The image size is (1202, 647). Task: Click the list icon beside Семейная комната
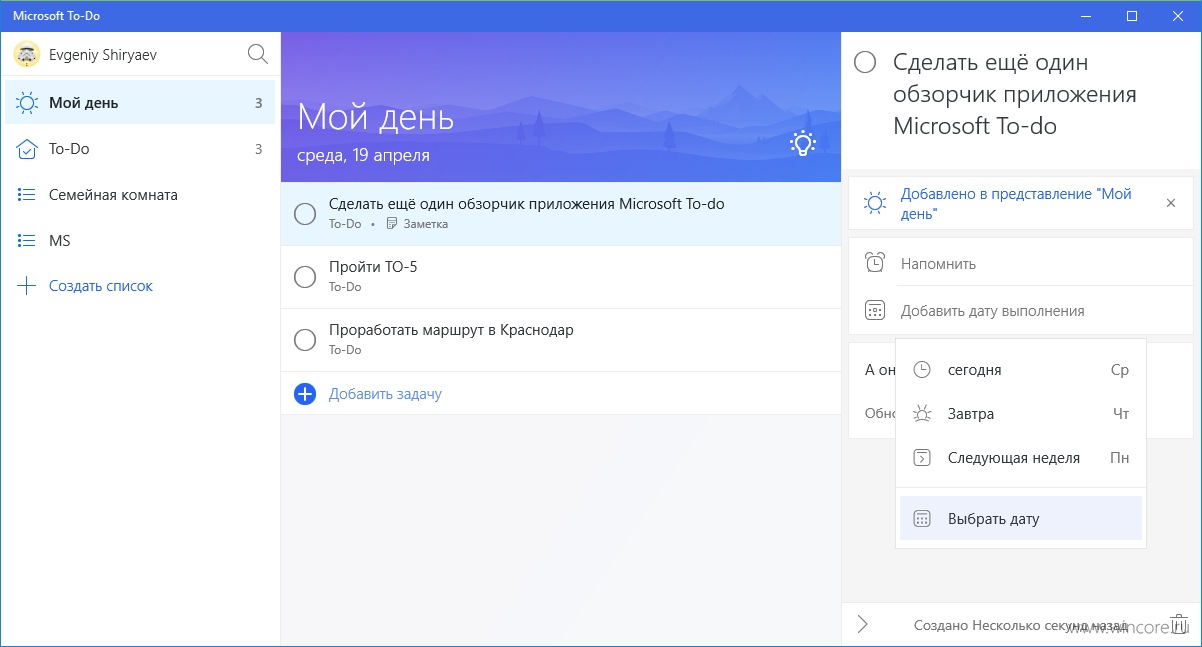click(27, 195)
